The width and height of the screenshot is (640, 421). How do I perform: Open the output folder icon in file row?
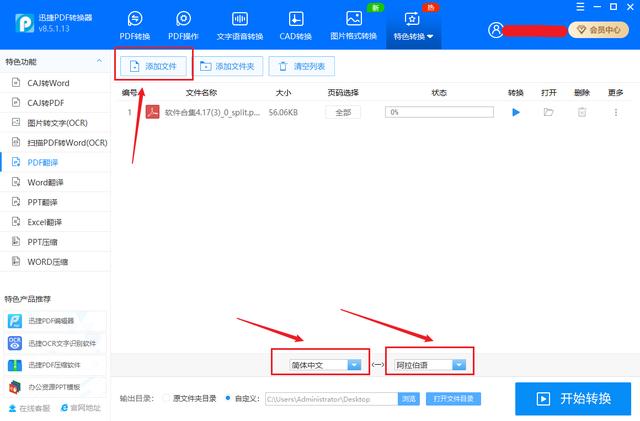coord(548,113)
